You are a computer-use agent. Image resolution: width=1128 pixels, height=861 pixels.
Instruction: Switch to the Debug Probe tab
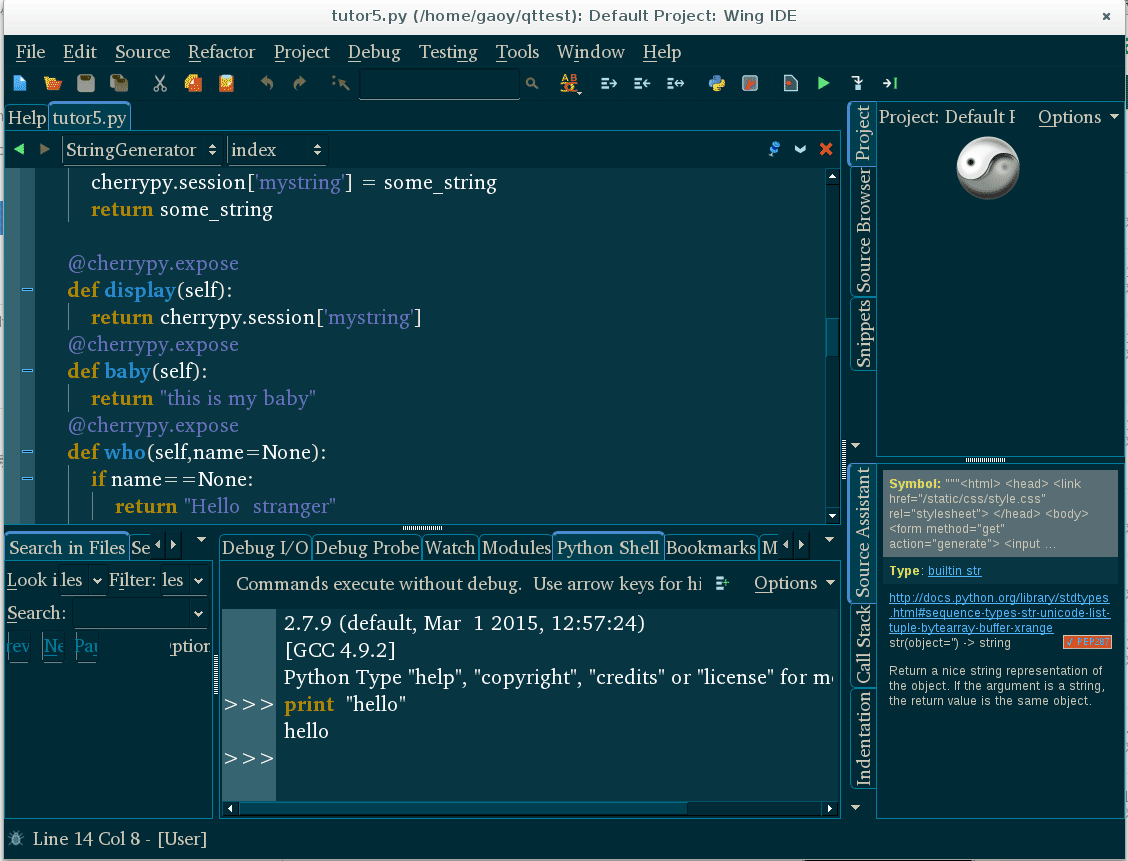pyautogui.click(x=366, y=547)
